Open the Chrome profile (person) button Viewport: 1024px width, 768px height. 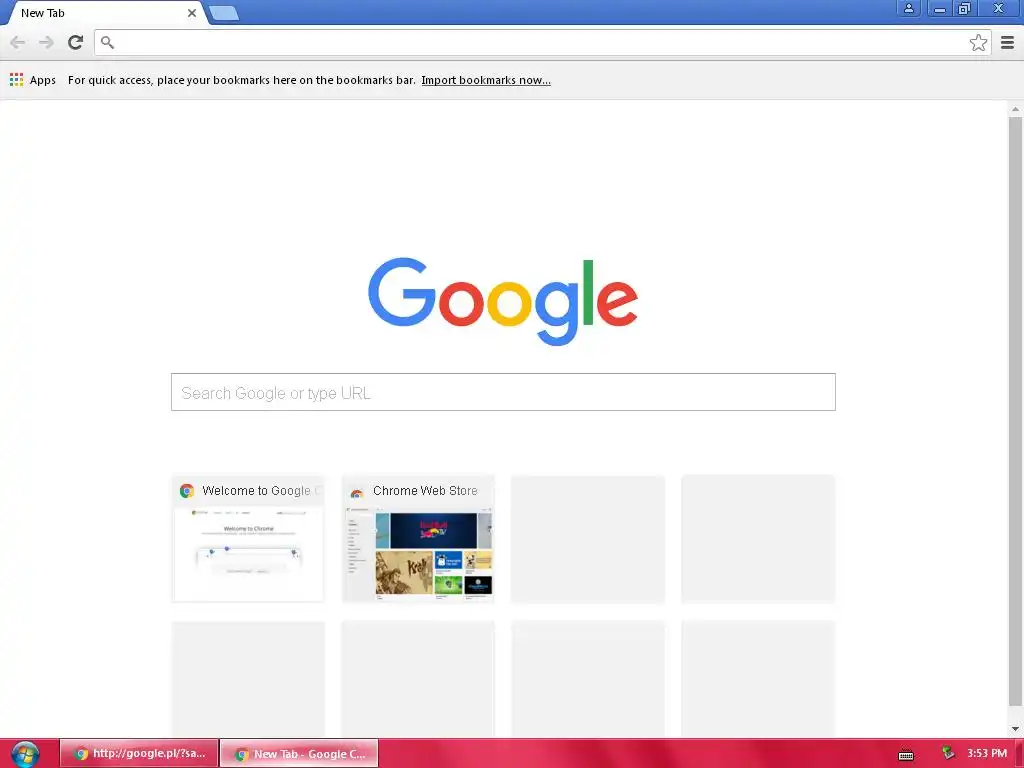(x=908, y=8)
